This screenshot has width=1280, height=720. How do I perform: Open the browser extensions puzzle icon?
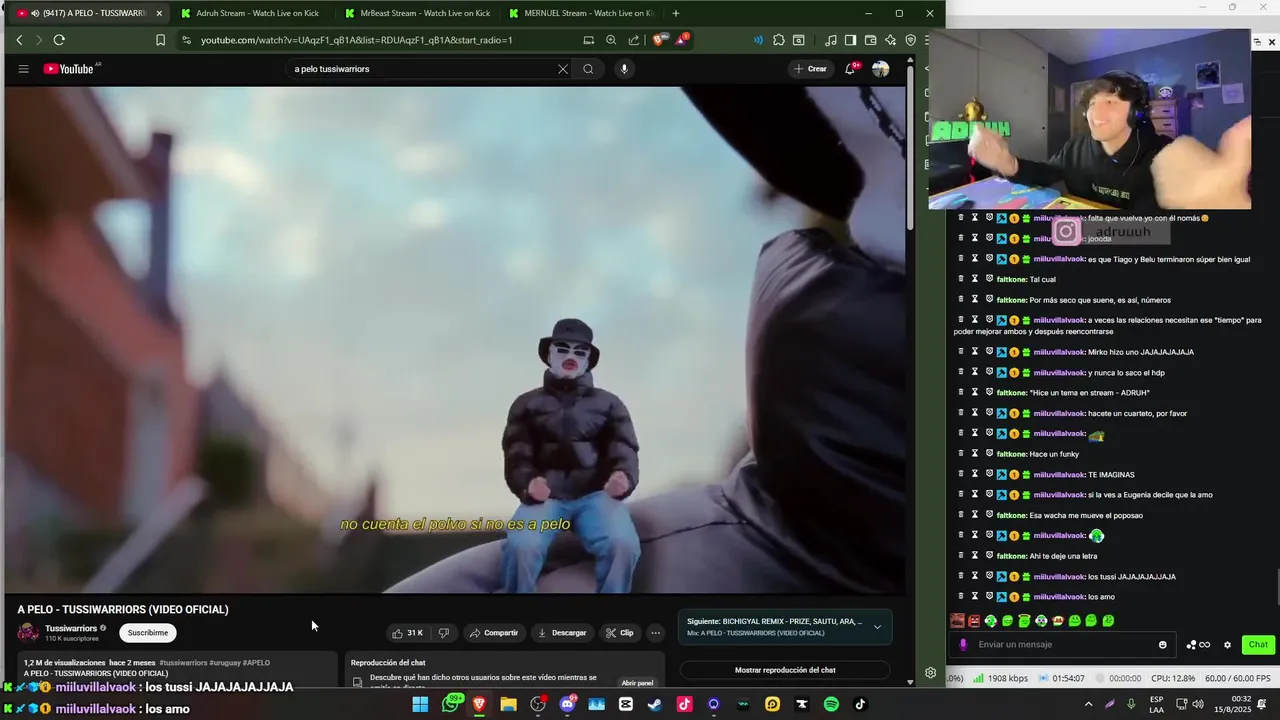[778, 40]
